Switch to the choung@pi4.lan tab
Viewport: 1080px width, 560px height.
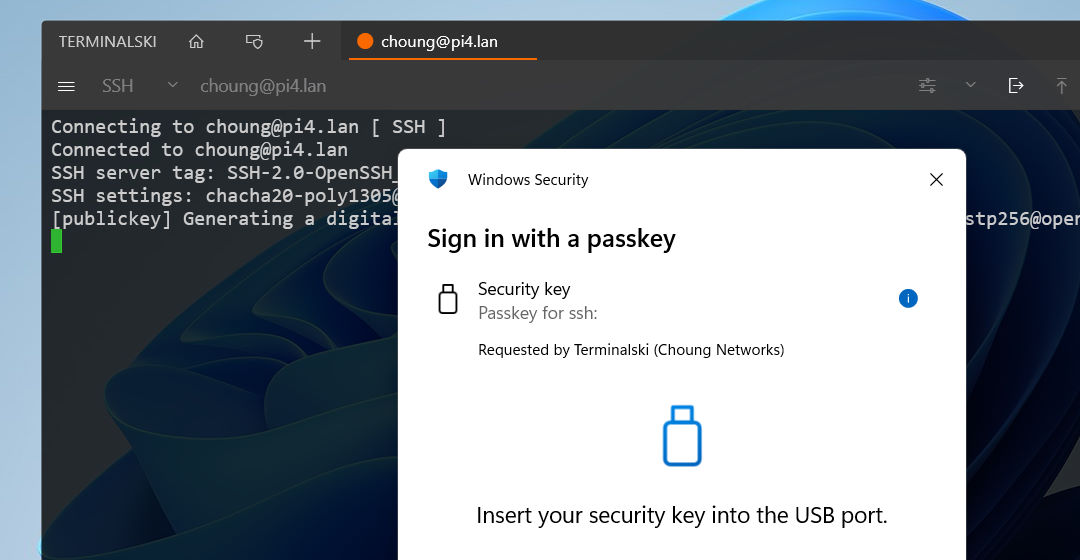coord(440,41)
